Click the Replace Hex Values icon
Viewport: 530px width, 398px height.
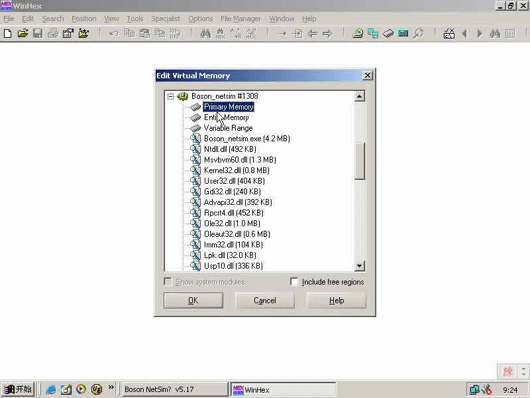251,33
